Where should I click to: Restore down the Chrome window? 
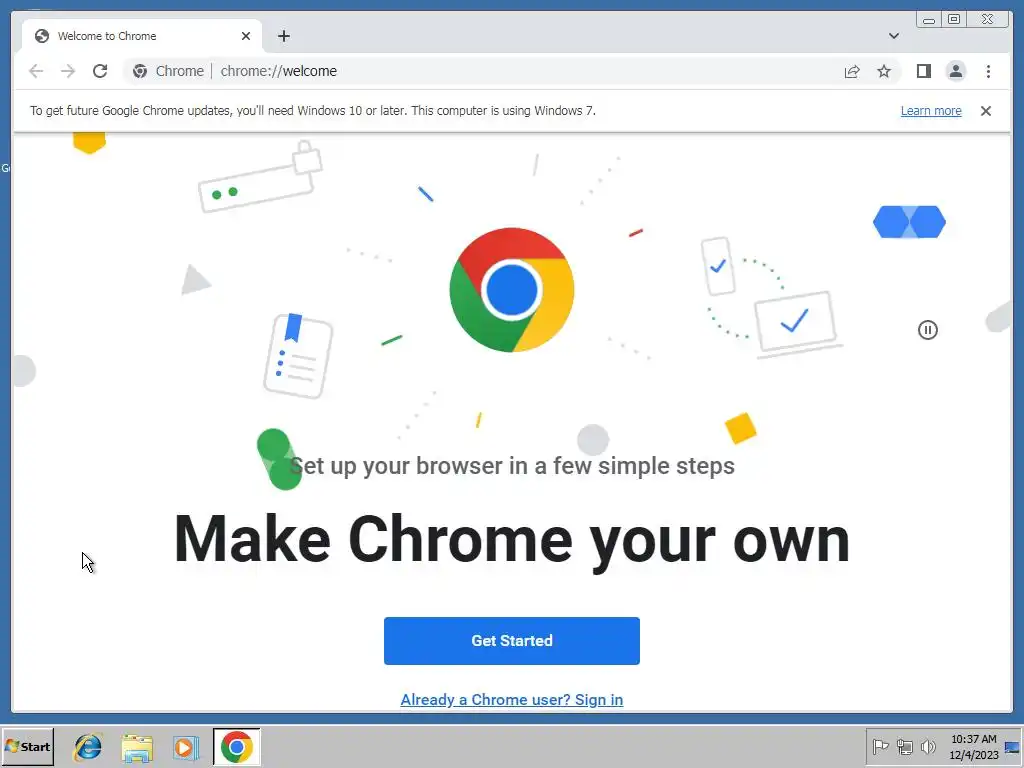pyautogui.click(x=954, y=20)
